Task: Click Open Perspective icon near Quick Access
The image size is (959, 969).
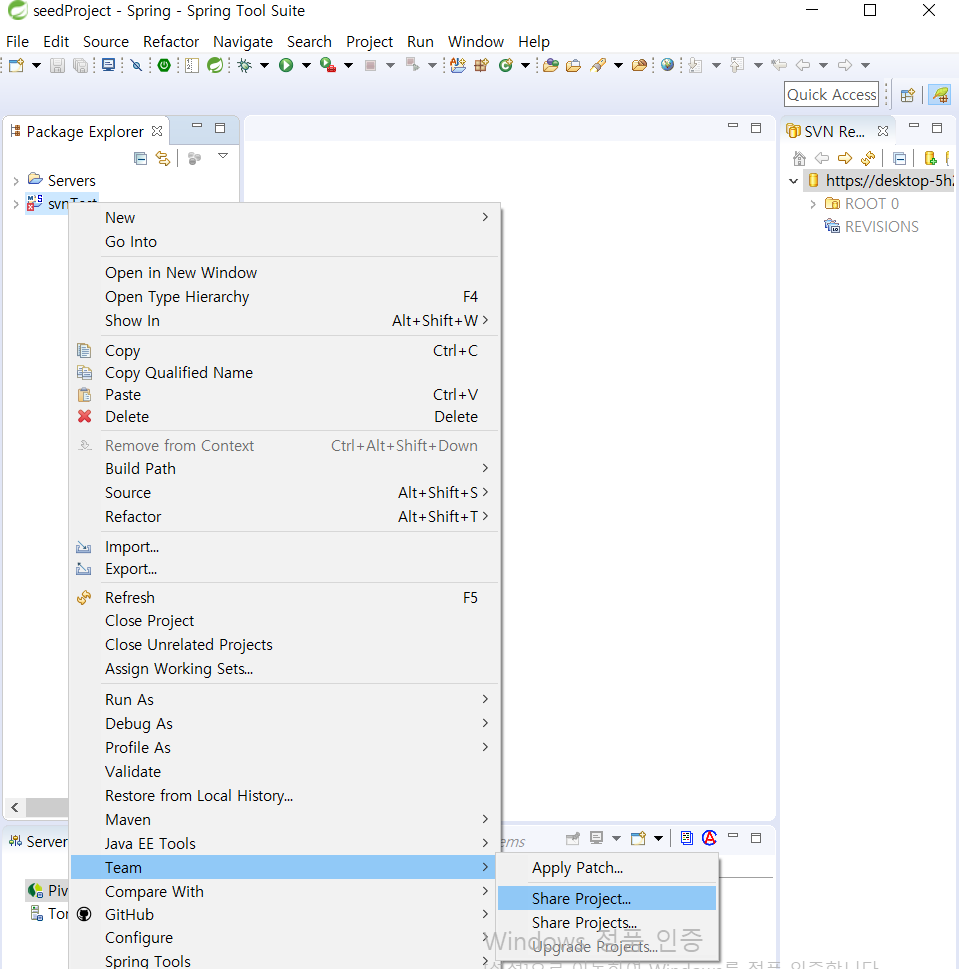Action: tap(907, 95)
